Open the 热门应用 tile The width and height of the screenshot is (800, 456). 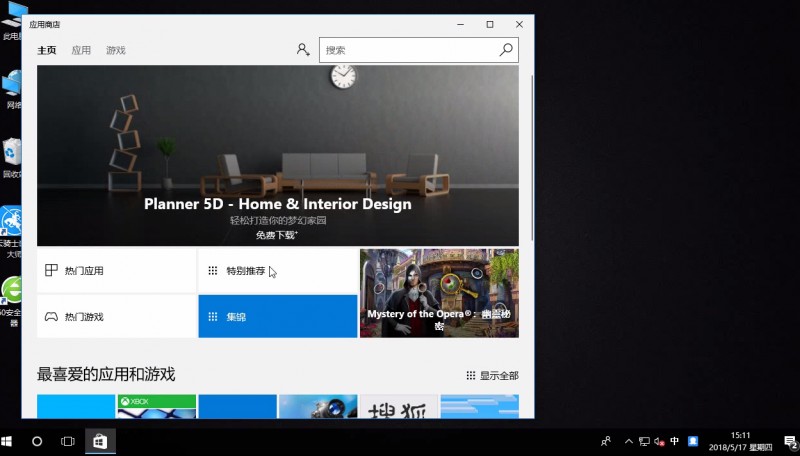116,270
